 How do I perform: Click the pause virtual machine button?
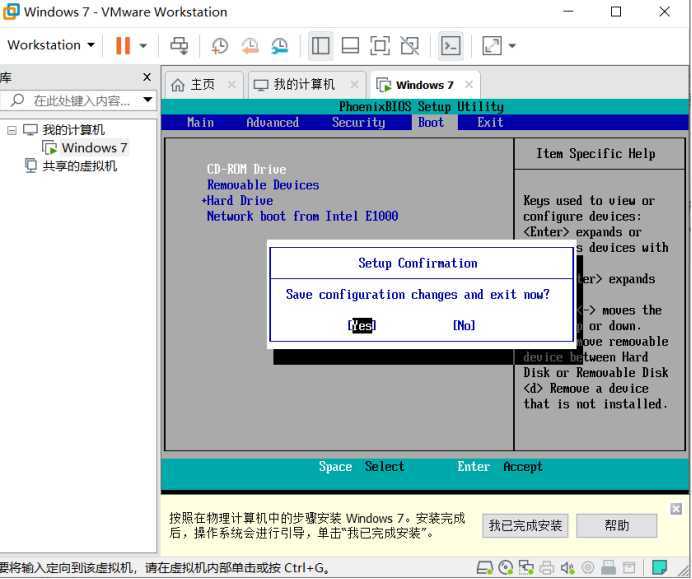[x=123, y=45]
